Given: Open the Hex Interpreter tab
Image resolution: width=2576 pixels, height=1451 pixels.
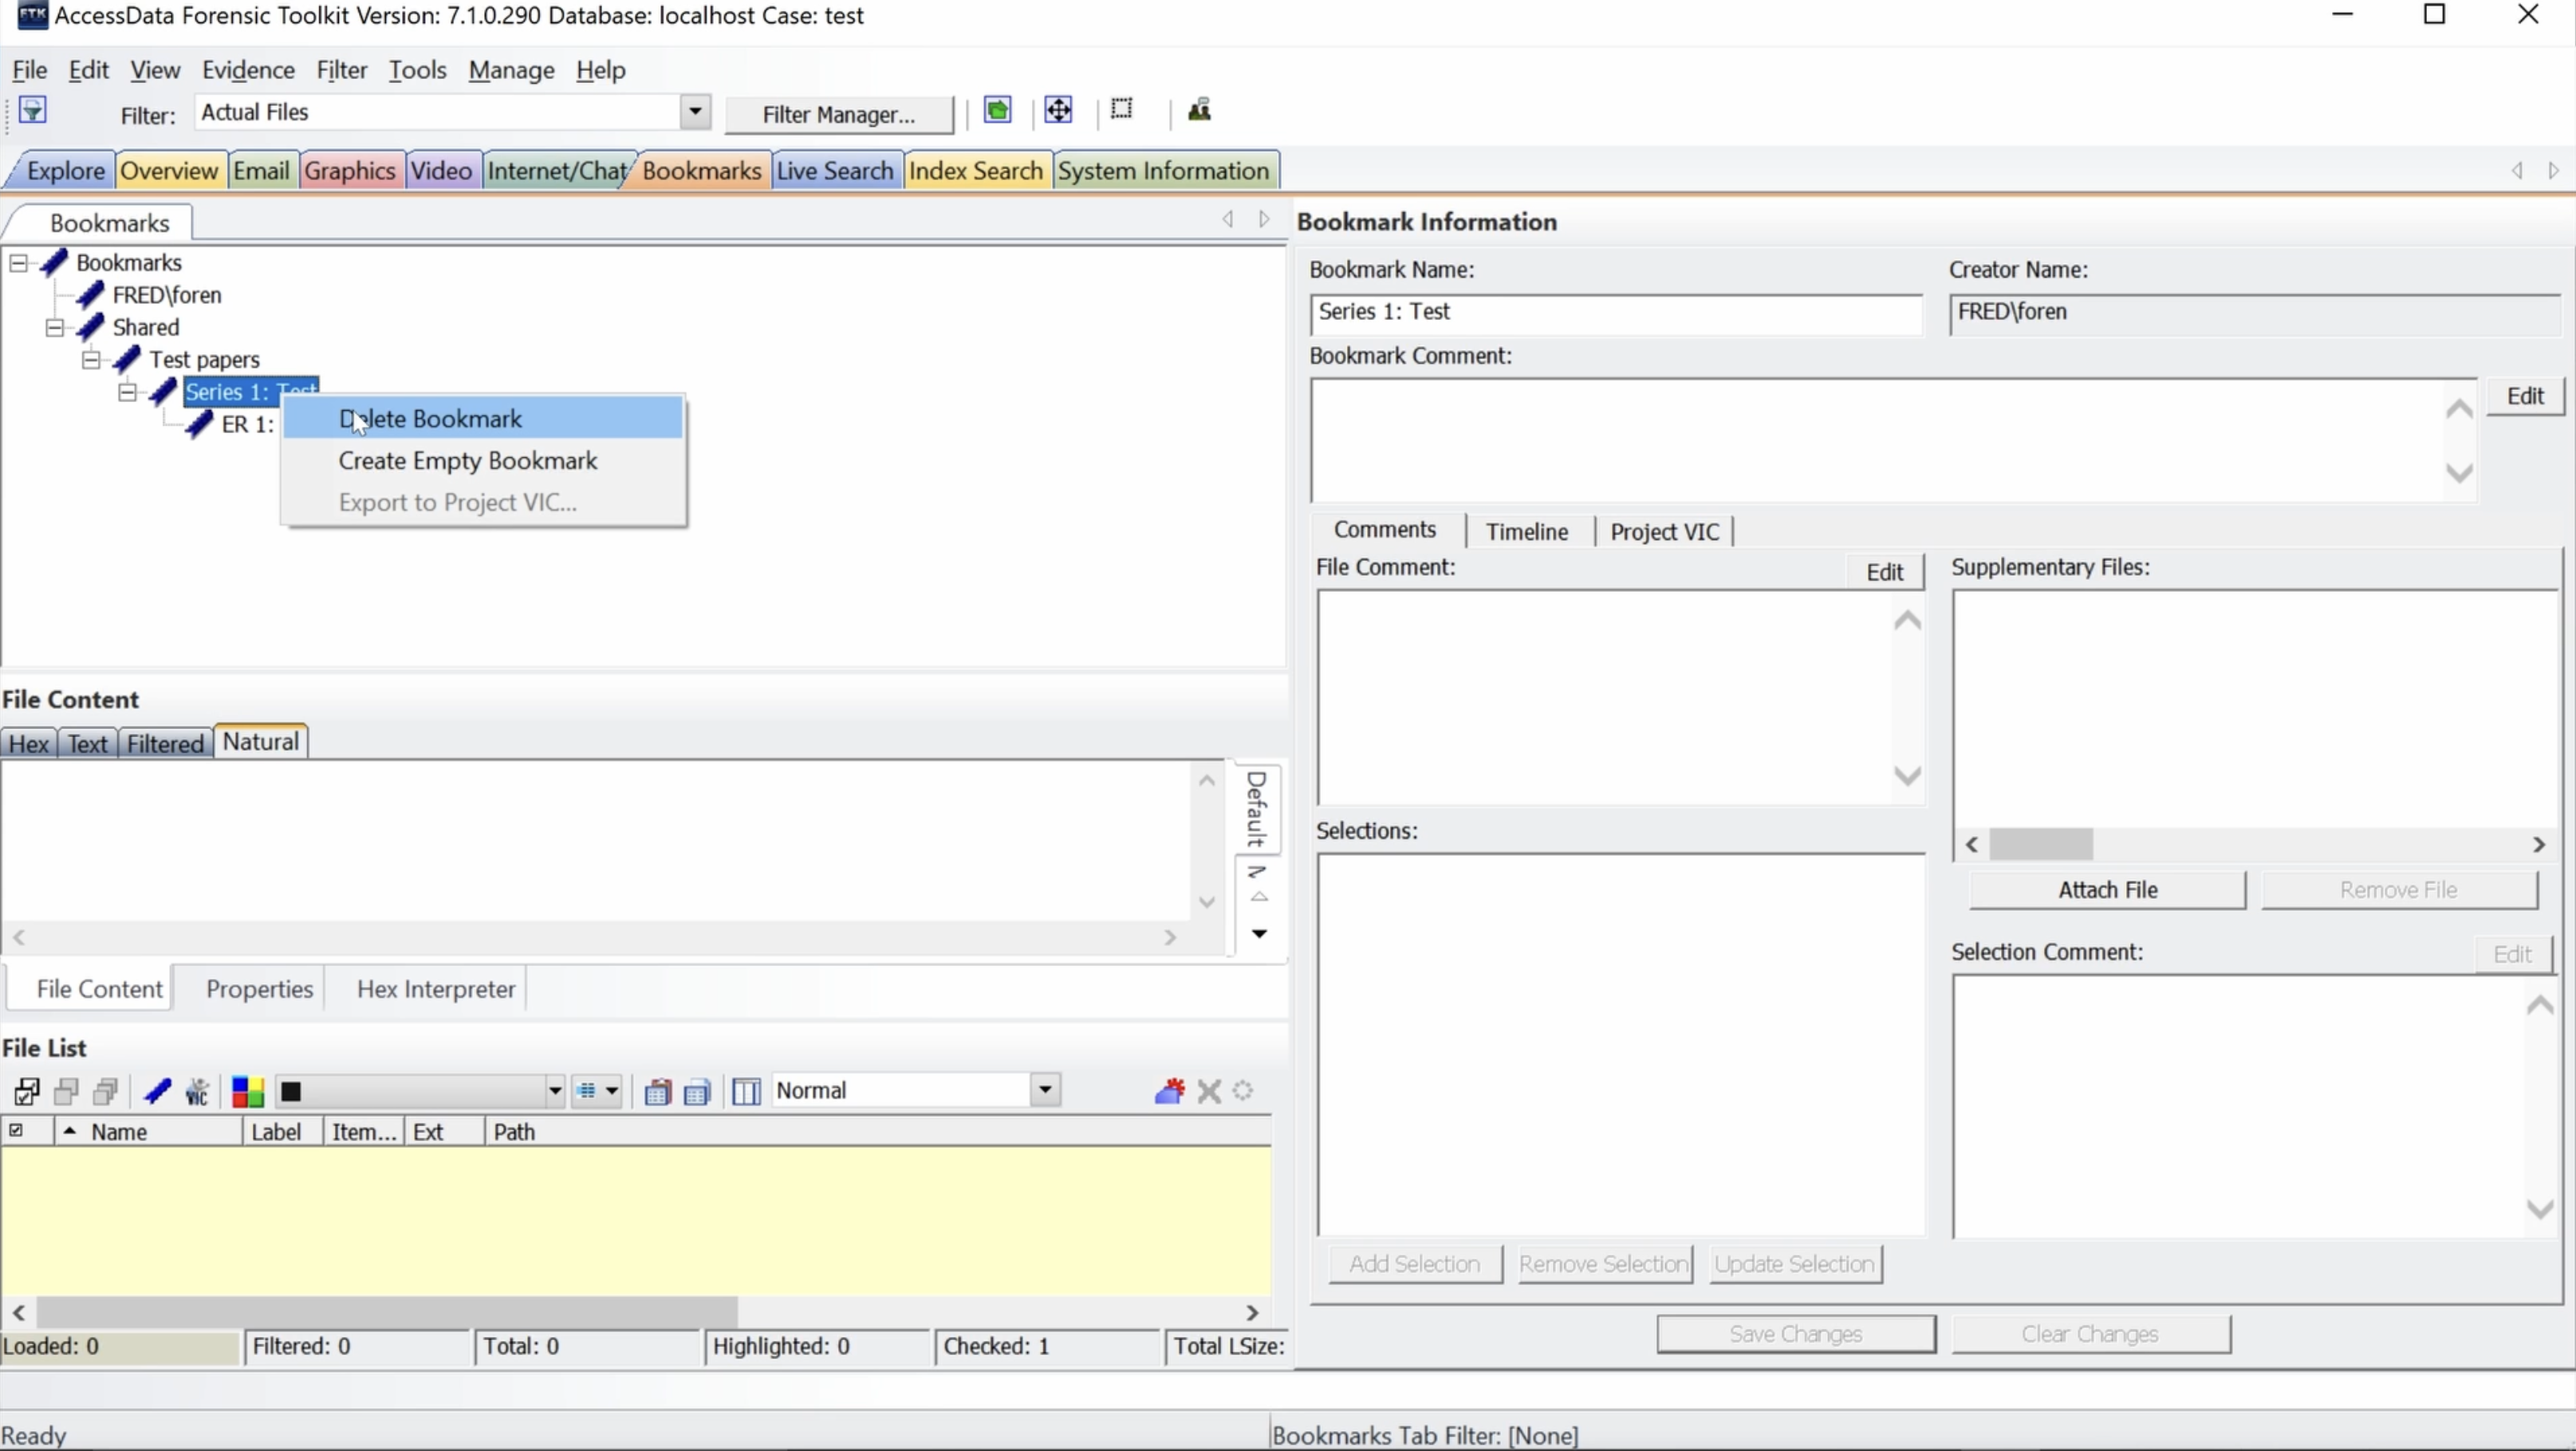Looking at the screenshot, I should coord(436,989).
